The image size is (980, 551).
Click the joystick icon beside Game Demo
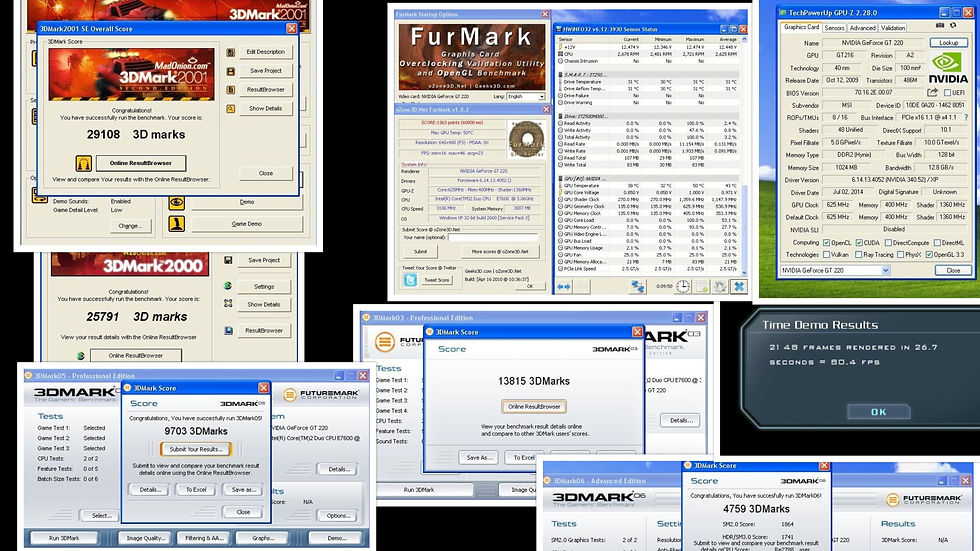[177, 224]
